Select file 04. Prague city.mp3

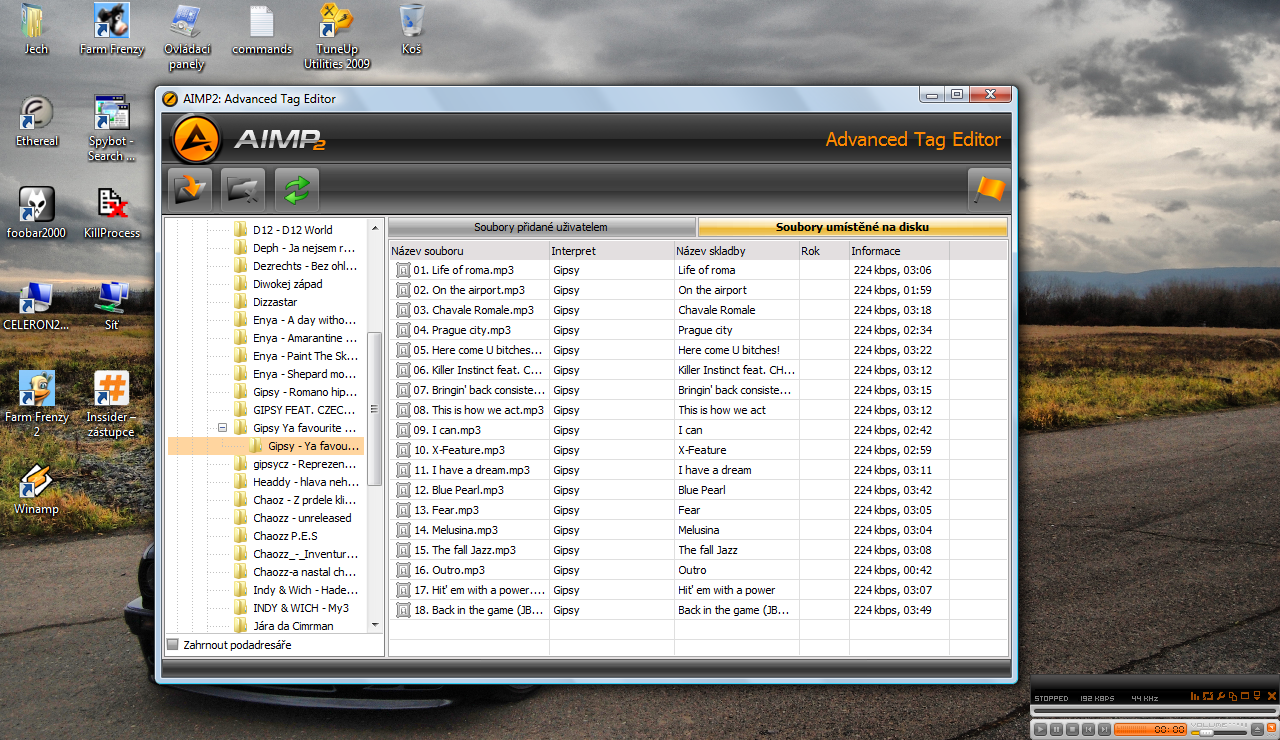461,330
